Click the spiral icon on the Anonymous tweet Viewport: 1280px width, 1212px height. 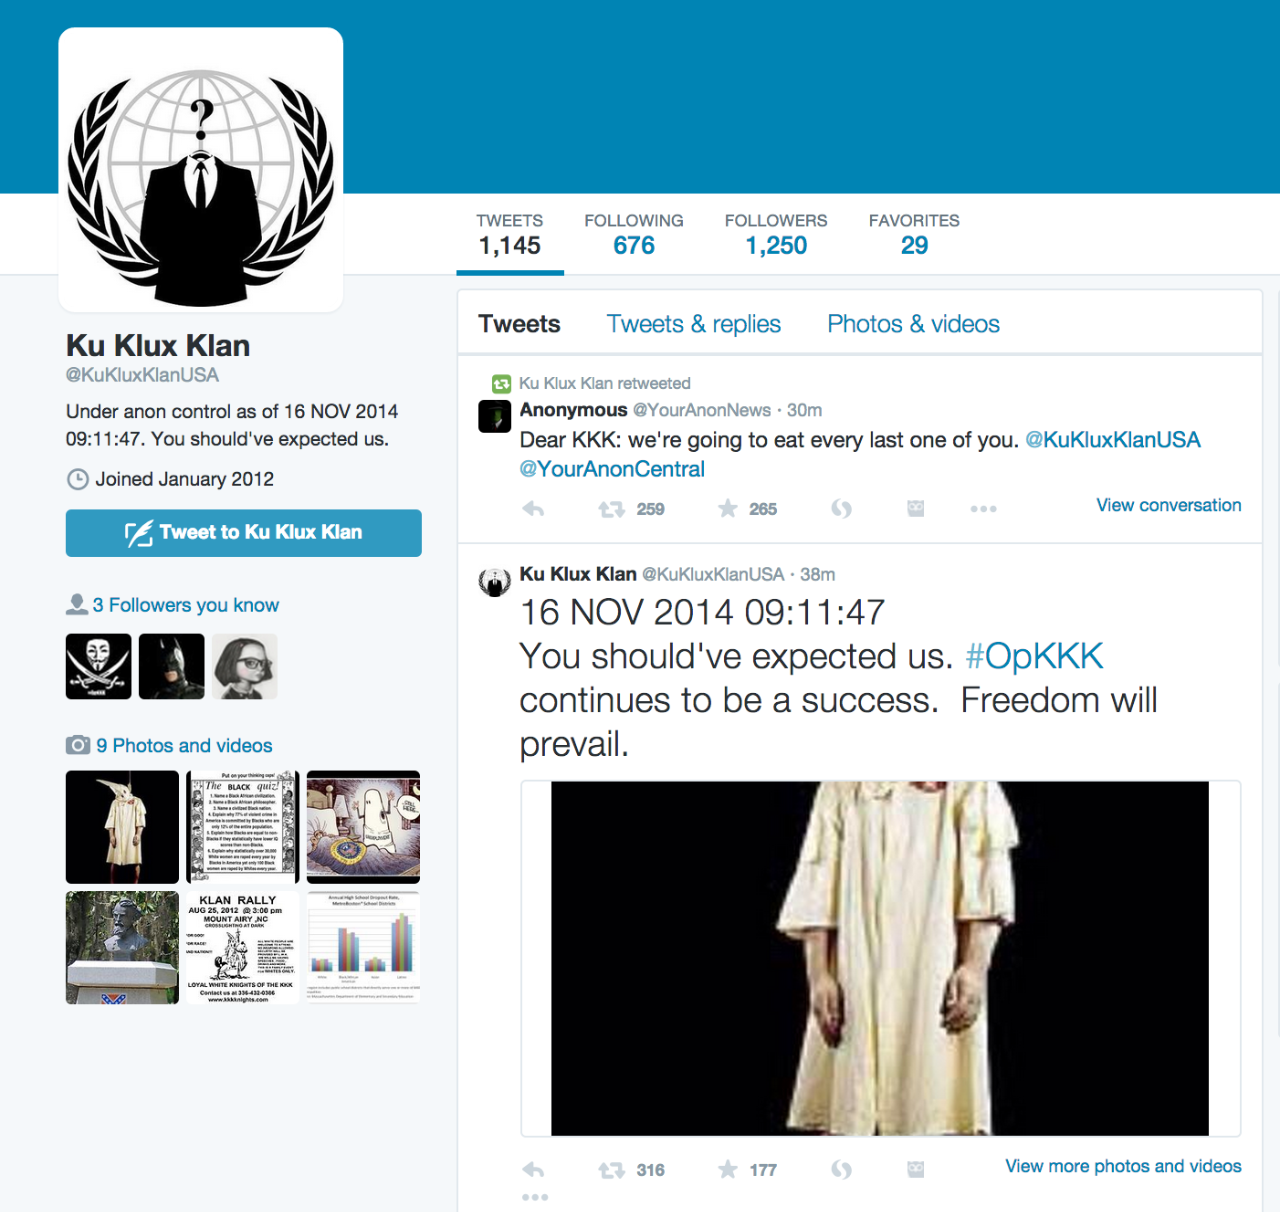click(x=842, y=509)
